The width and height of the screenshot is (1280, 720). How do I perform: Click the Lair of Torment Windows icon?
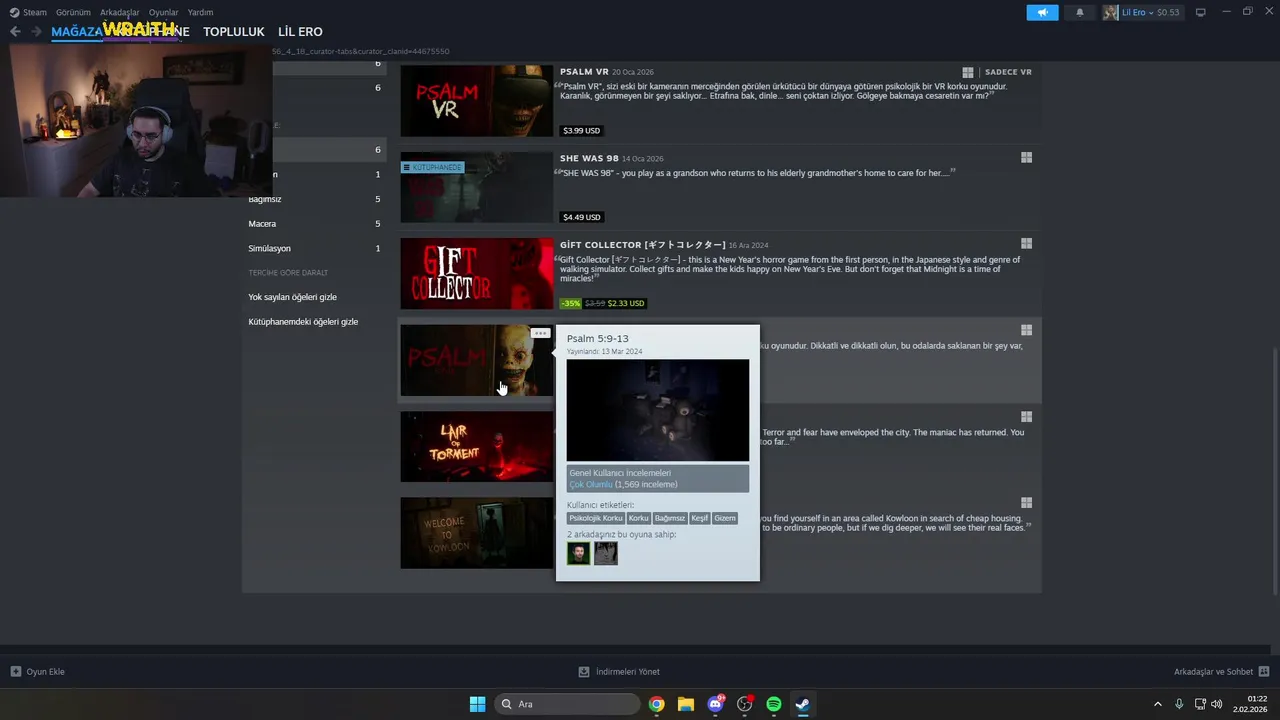pyautogui.click(x=1026, y=417)
